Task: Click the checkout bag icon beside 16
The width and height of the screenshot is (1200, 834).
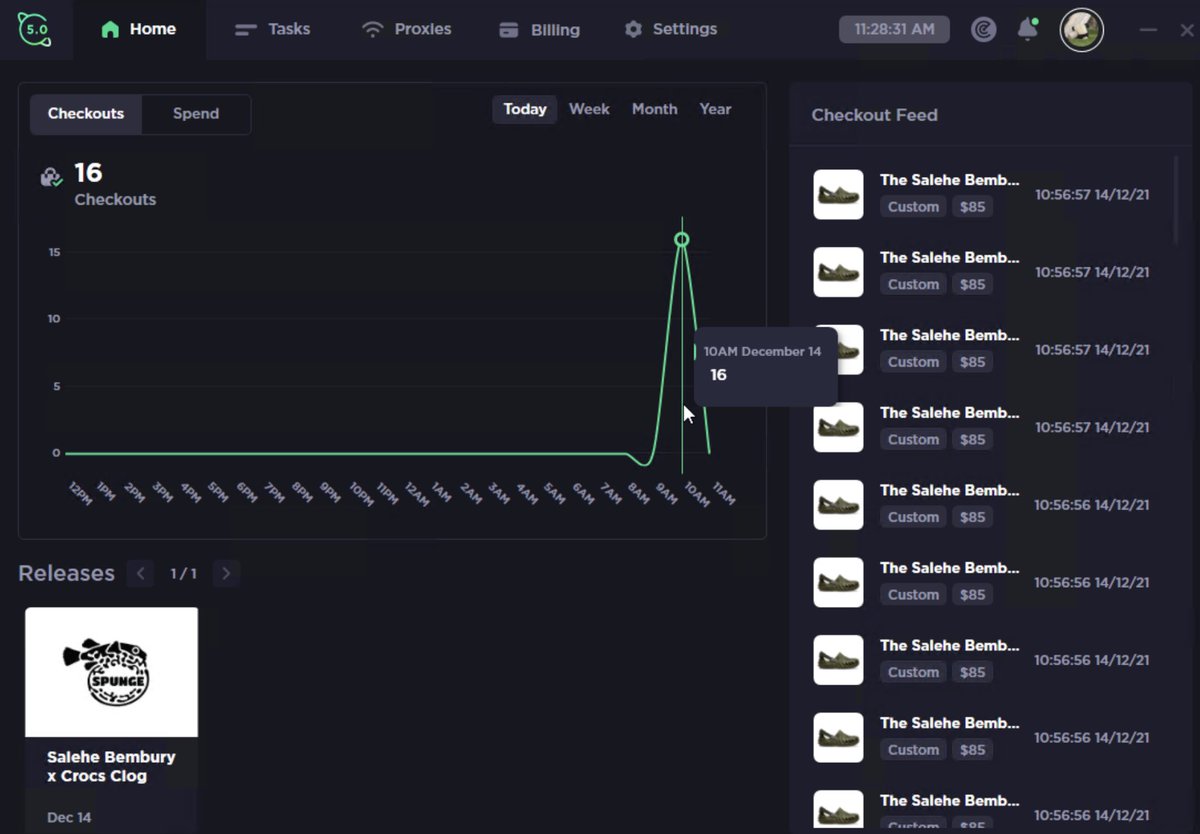Action: (51, 177)
